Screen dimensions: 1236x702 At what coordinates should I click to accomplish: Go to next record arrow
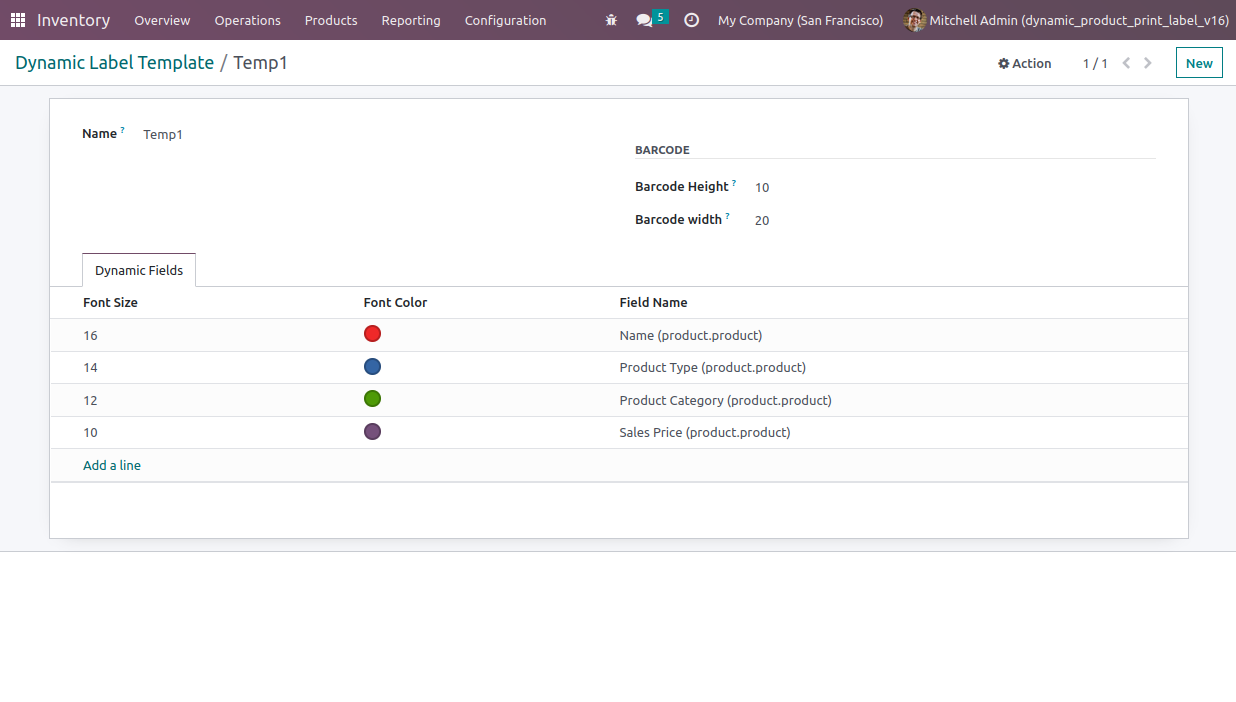point(1147,63)
